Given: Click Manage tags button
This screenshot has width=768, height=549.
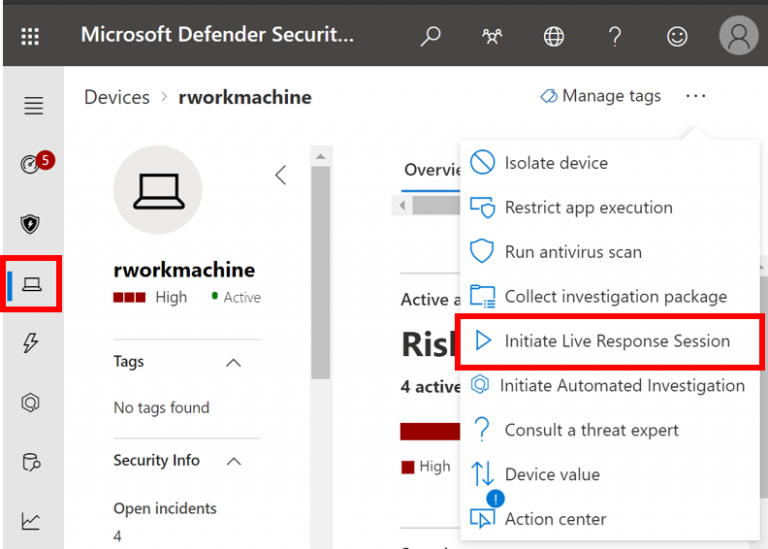Looking at the screenshot, I should point(600,96).
